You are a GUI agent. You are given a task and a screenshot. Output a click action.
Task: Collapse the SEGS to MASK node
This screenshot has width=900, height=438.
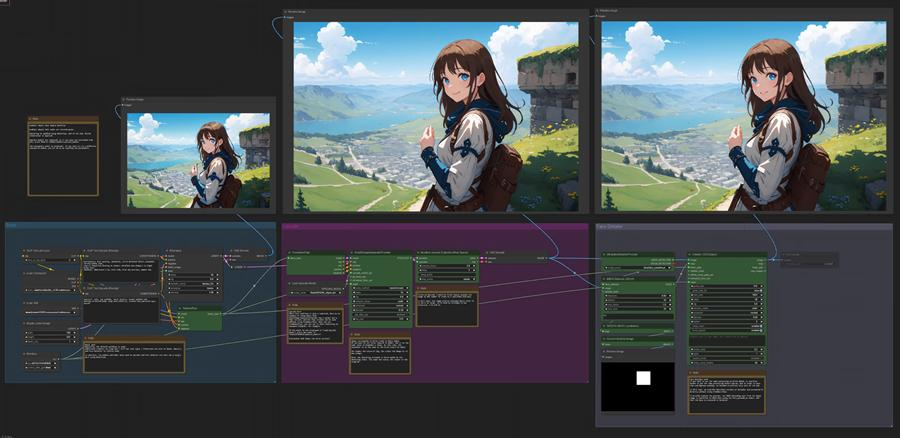click(603, 326)
